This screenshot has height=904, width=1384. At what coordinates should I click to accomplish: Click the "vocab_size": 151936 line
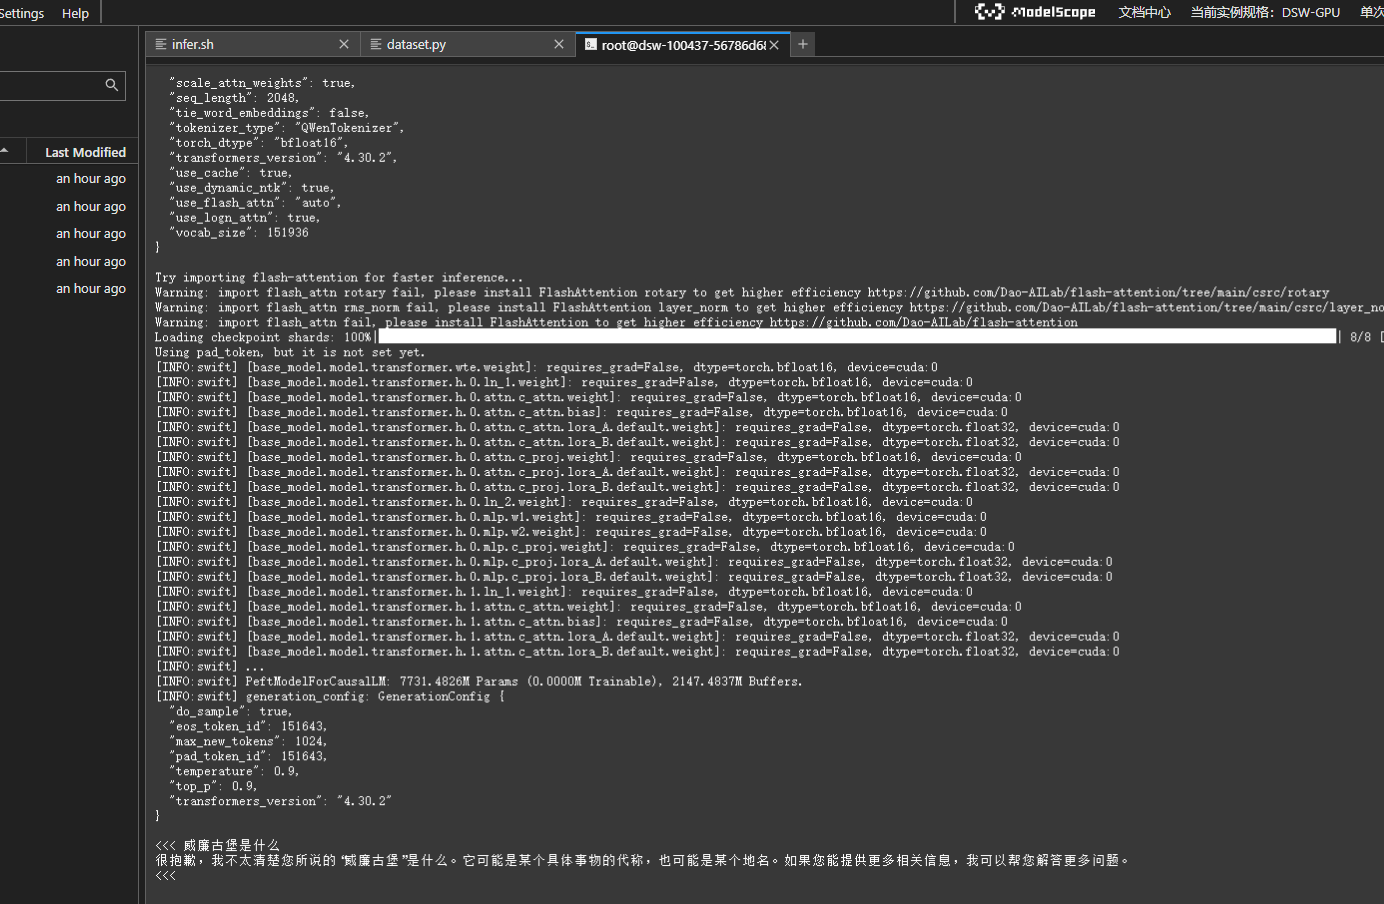[x=238, y=233]
